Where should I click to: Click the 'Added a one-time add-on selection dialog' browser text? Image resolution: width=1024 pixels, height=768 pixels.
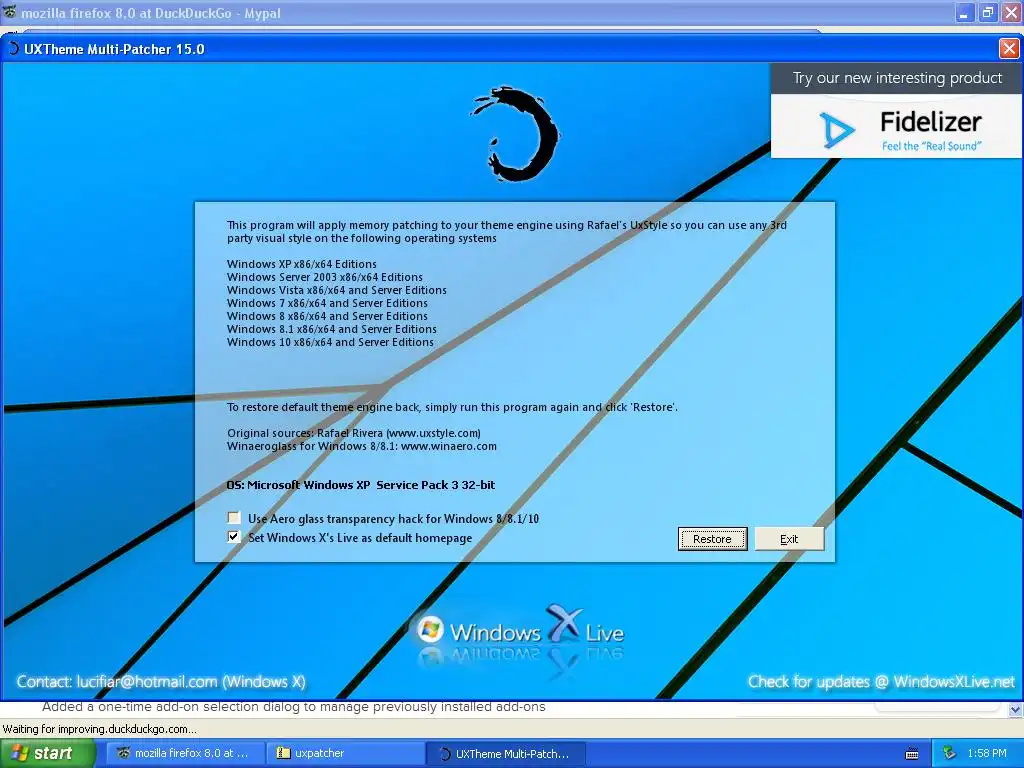click(x=294, y=707)
